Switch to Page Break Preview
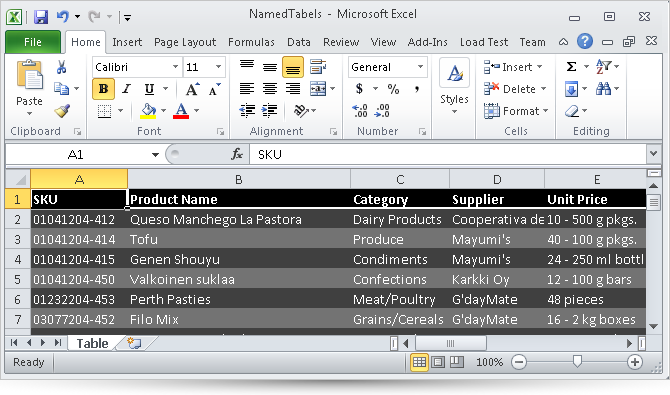670x395 pixels. point(457,363)
